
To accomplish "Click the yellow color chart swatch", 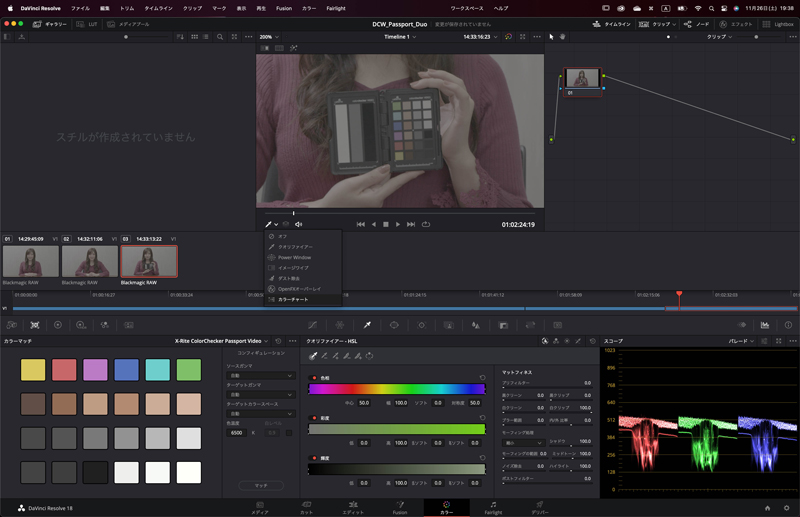I will 33,370.
